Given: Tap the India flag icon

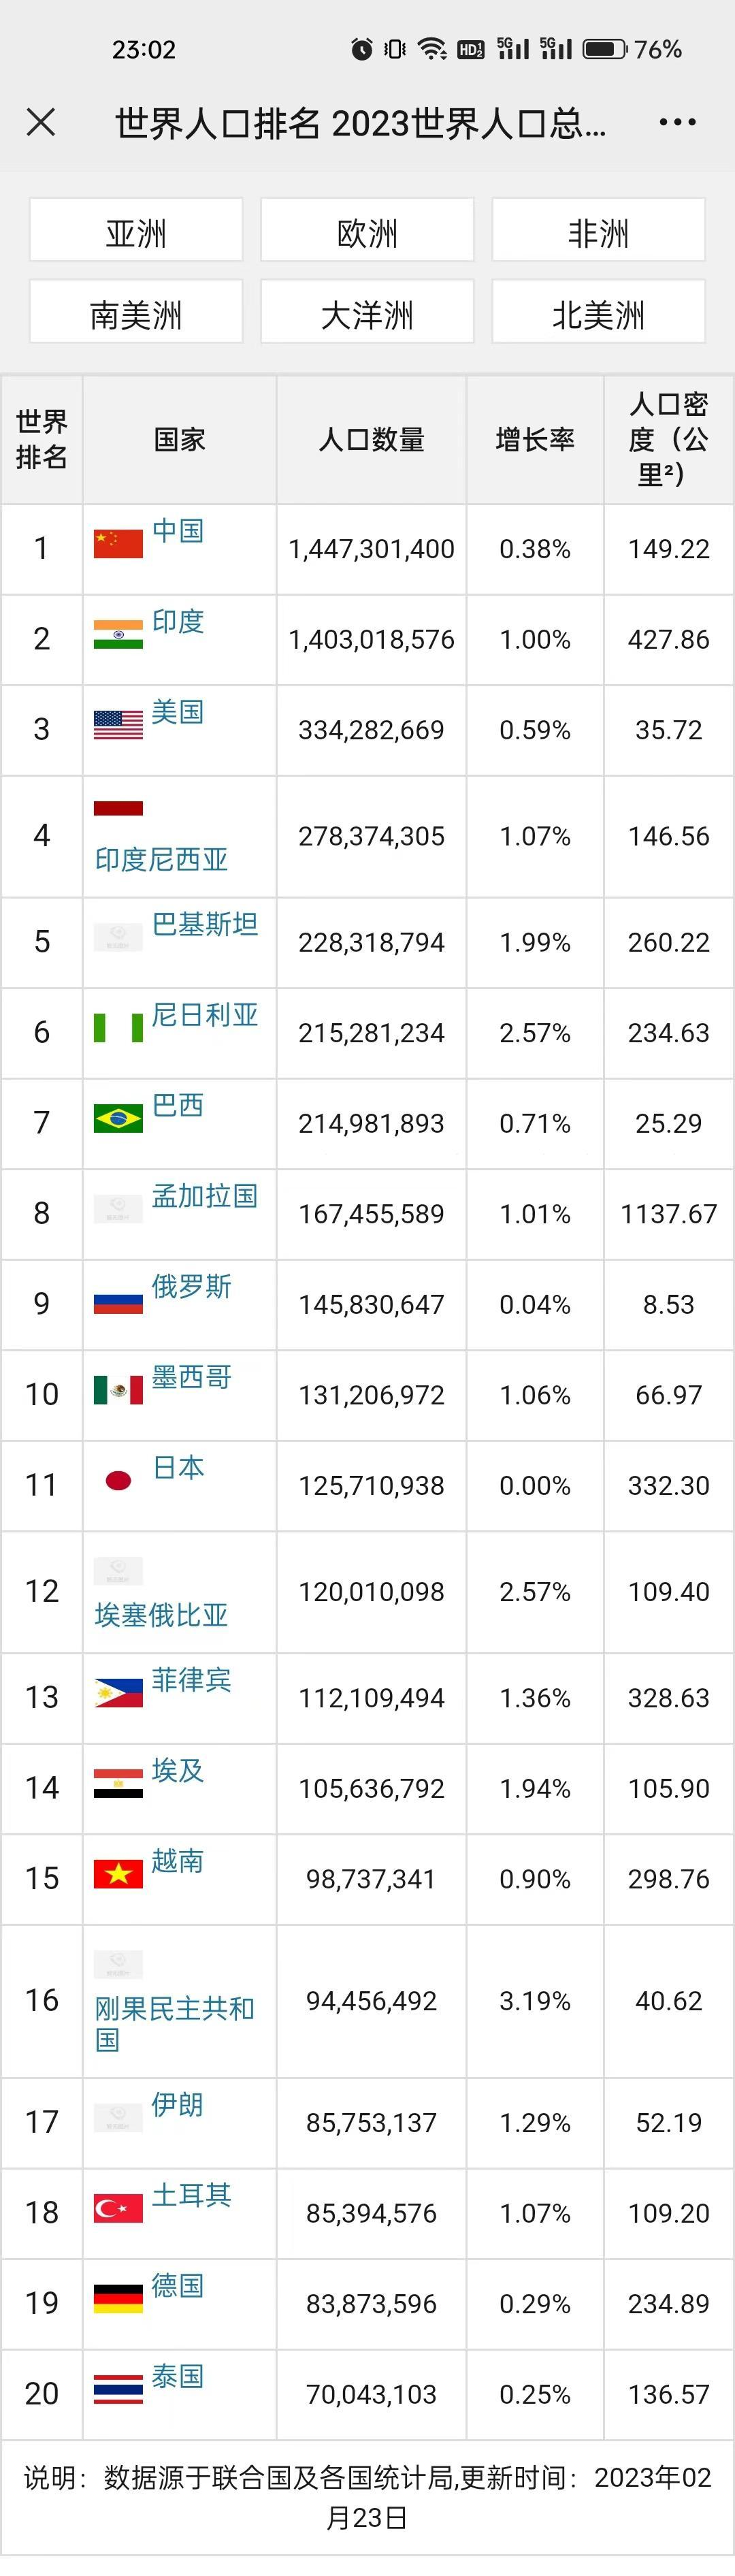Looking at the screenshot, I should [118, 634].
